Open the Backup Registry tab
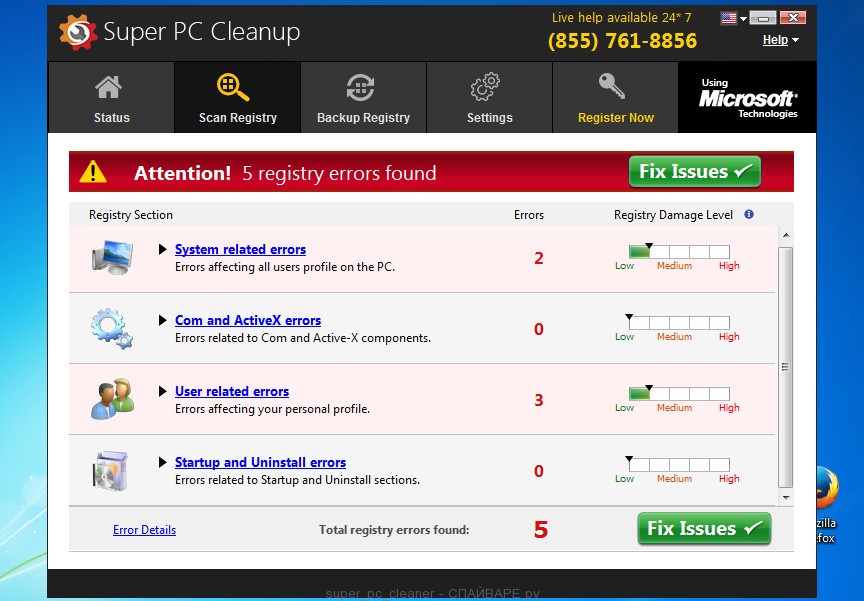This screenshot has width=864, height=601. 363,98
